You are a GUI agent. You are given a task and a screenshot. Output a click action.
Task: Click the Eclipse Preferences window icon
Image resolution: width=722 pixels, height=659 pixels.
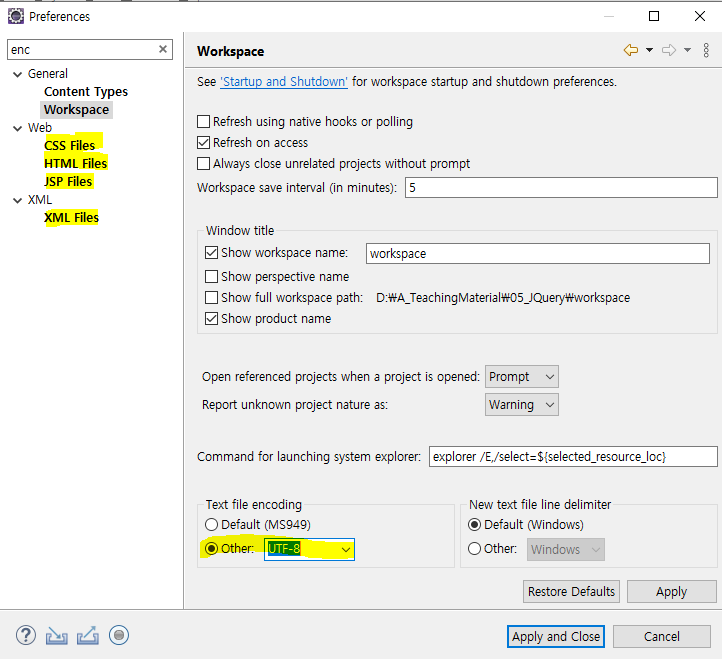[16, 16]
